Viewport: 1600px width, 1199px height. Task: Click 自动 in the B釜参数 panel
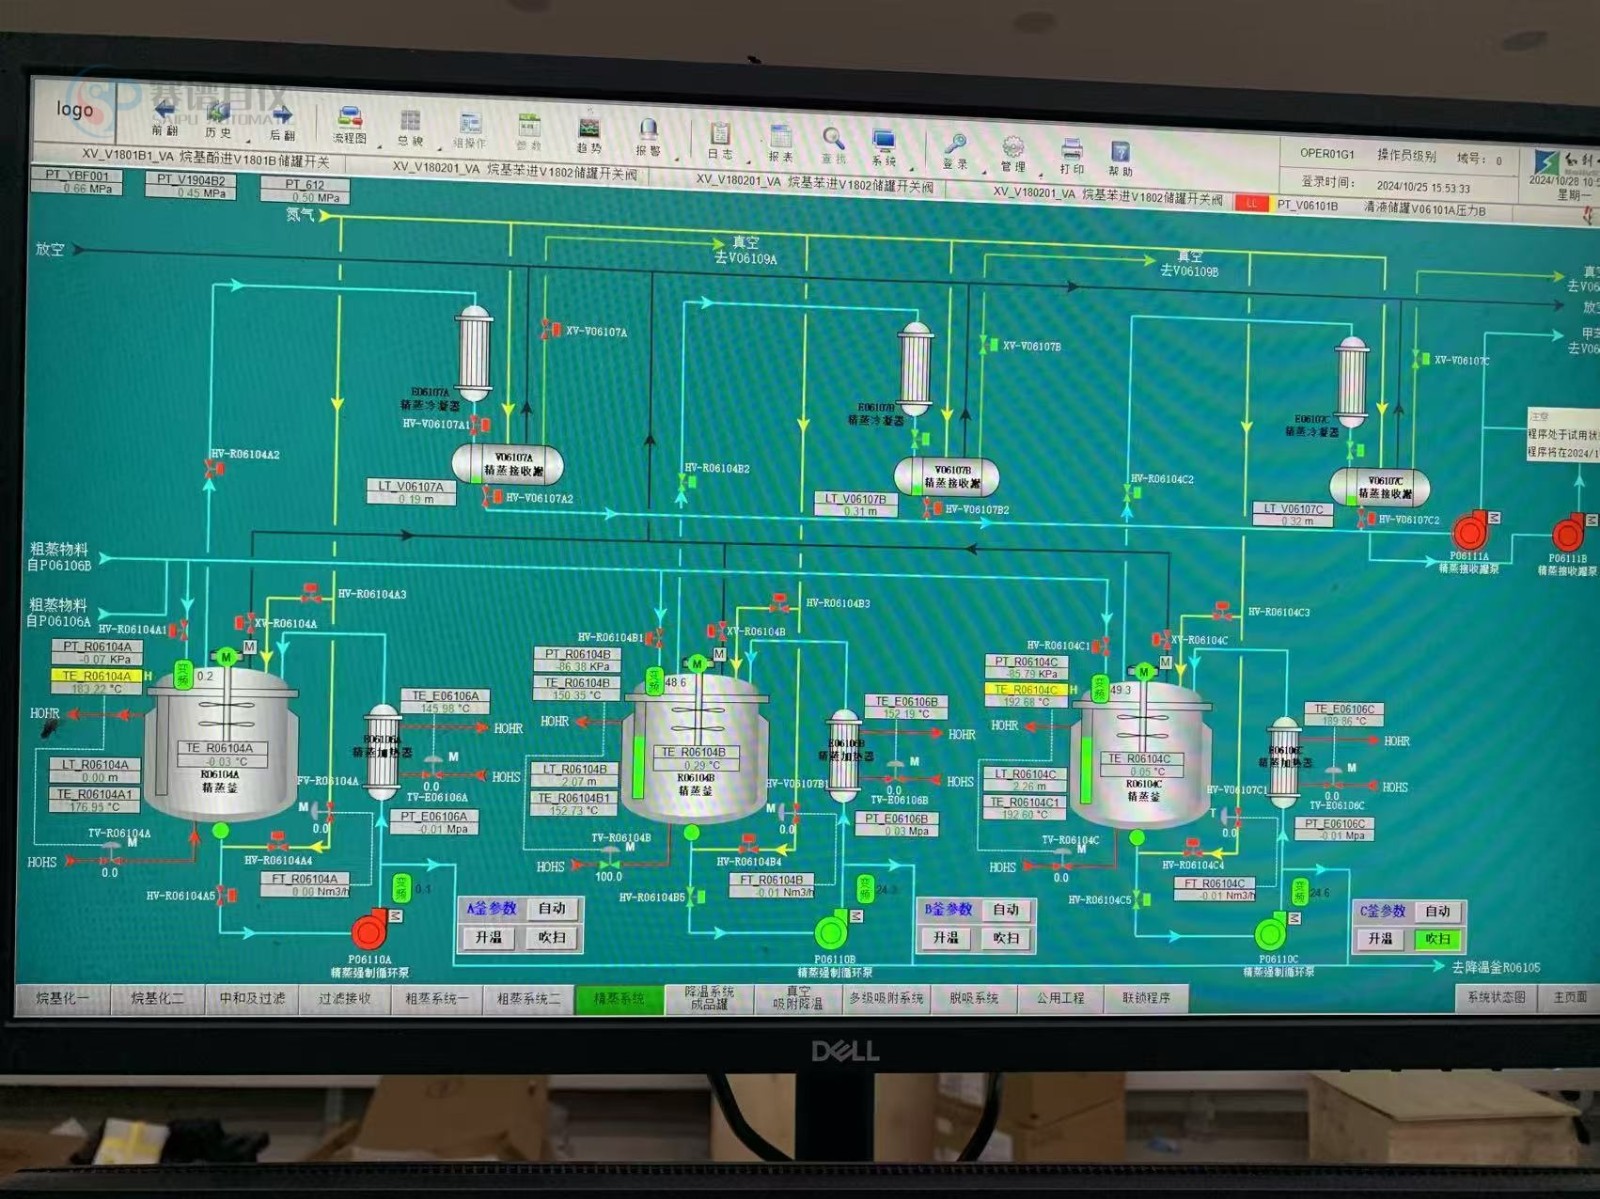click(1006, 909)
